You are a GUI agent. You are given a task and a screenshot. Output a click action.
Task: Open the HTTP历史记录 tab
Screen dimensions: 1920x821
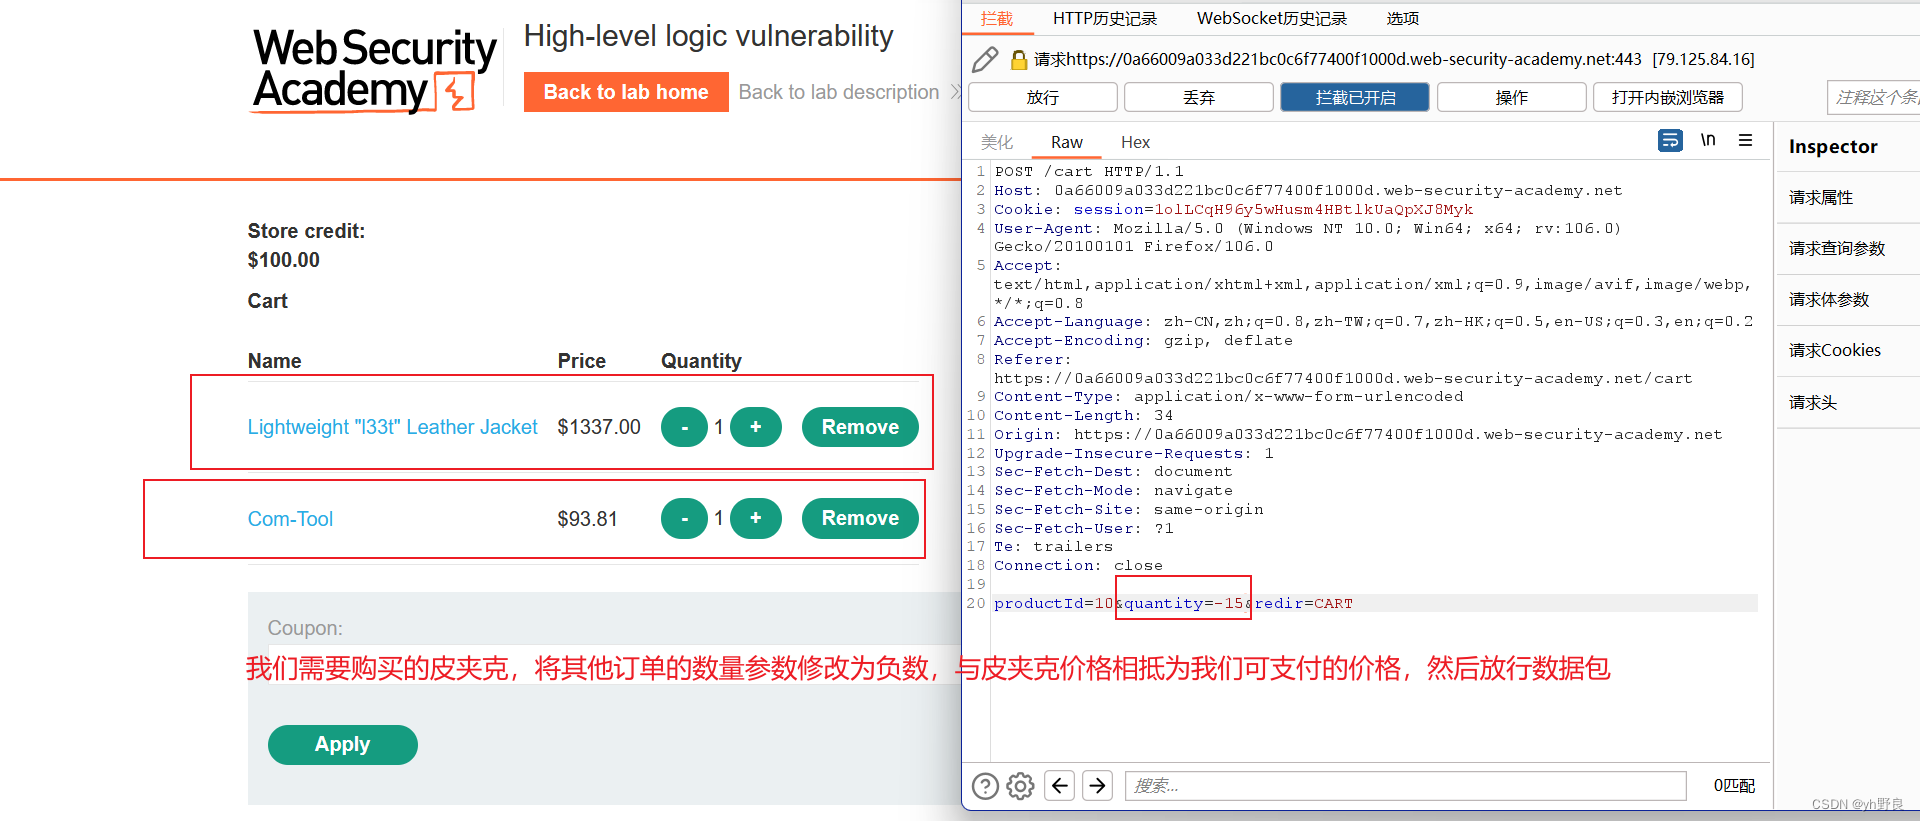click(x=1105, y=18)
